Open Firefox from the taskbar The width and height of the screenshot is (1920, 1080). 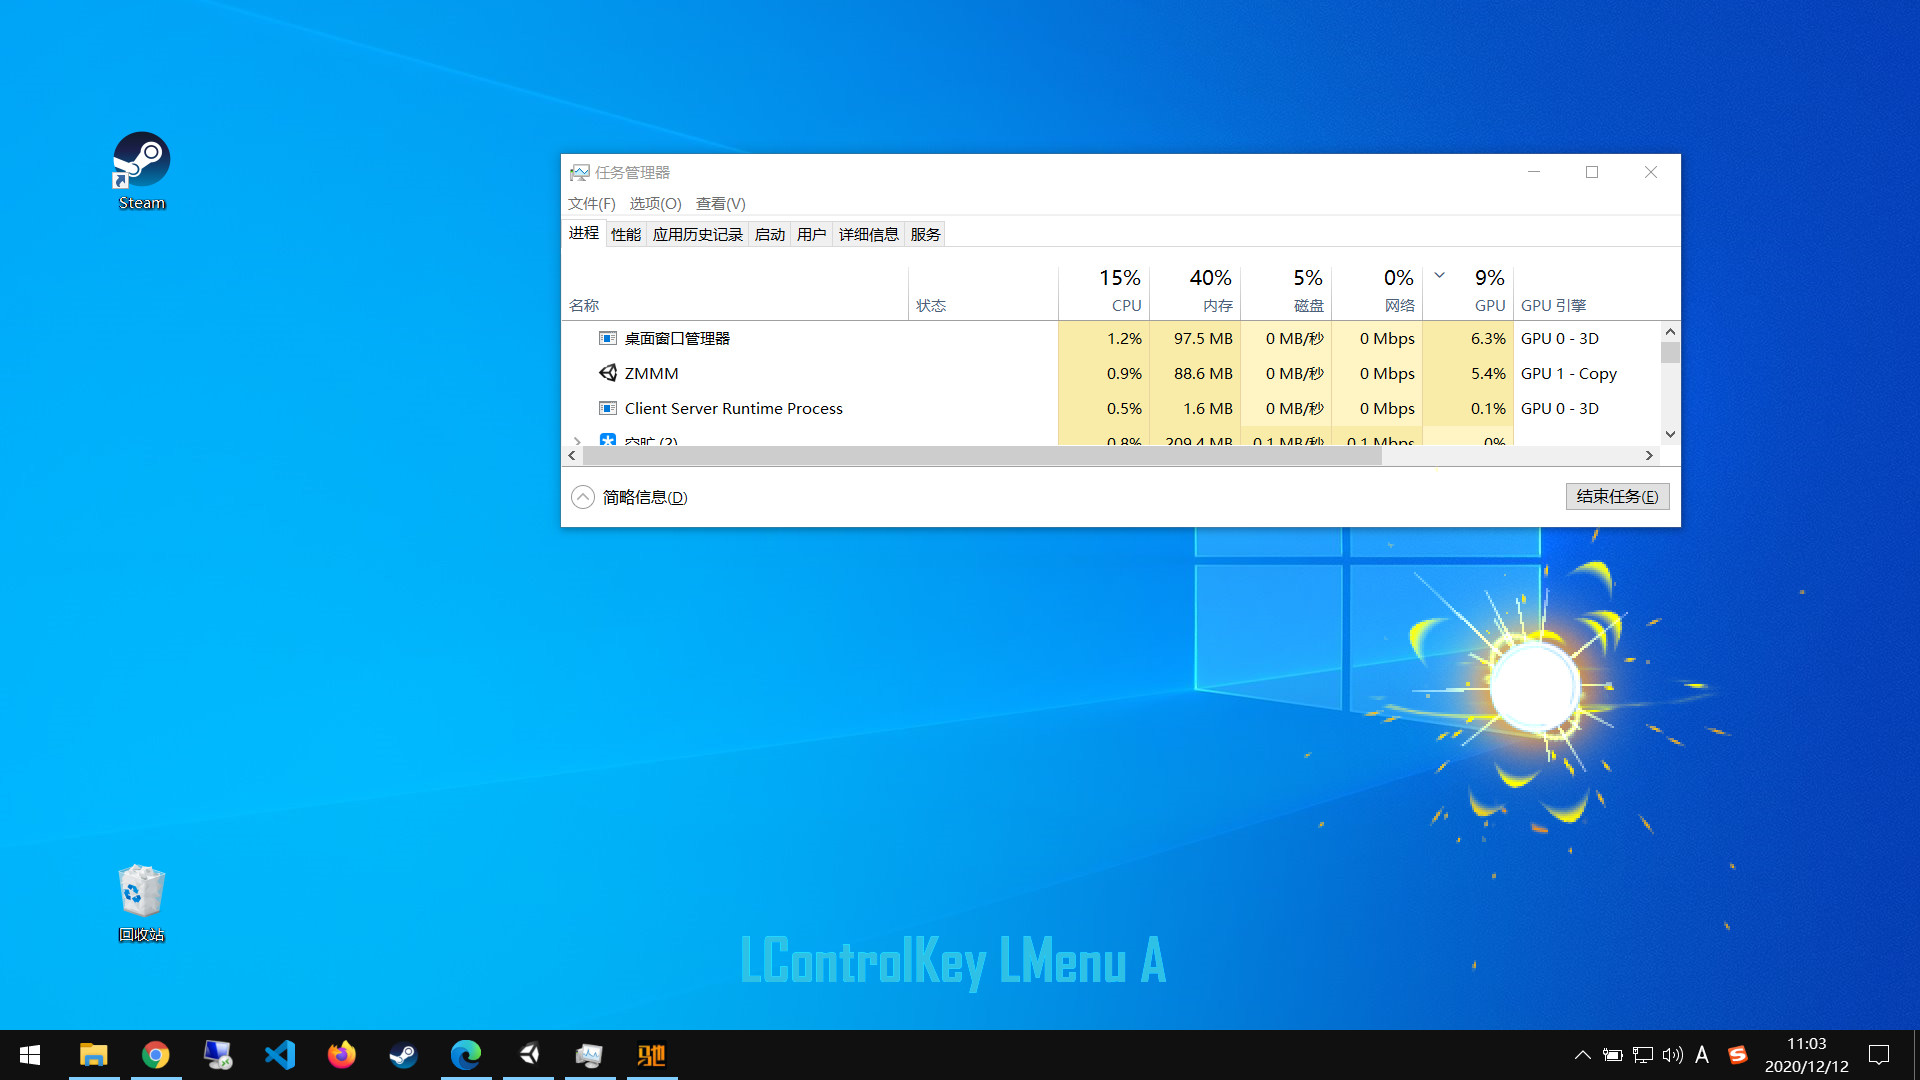pos(342,1055)
